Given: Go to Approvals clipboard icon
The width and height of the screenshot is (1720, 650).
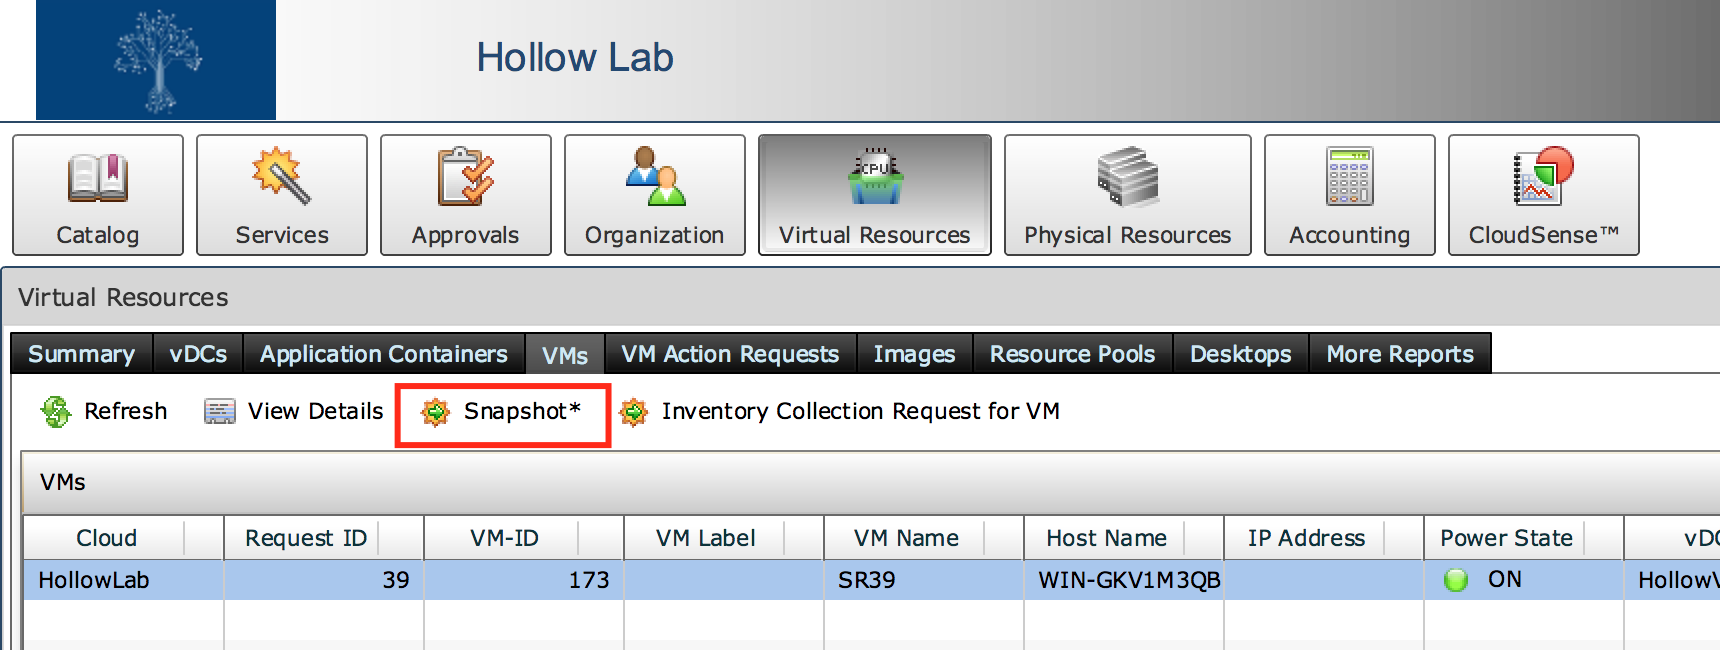Looking at the screenshot, I should pos(465,176).
